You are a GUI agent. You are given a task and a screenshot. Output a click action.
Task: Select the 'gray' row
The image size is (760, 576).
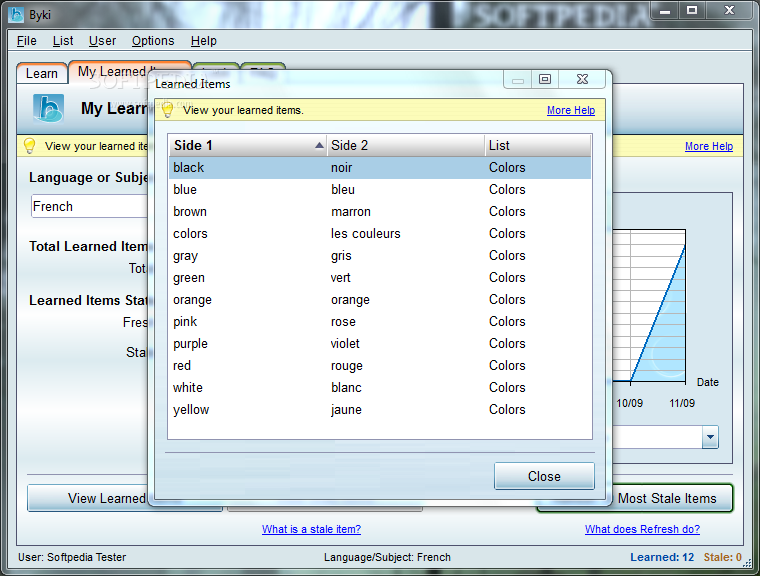point(380,256)
